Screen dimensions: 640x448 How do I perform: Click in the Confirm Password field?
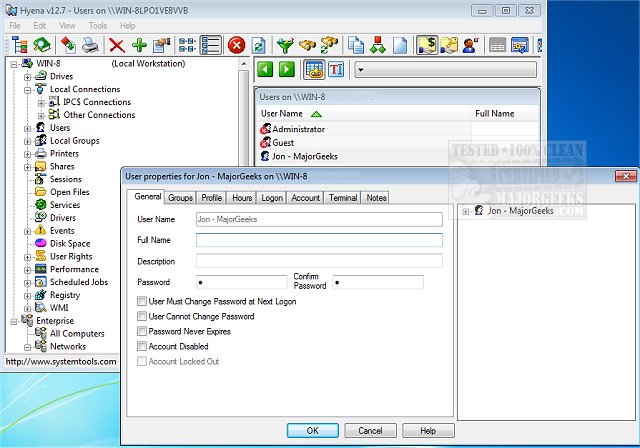[x=378, y=282]
